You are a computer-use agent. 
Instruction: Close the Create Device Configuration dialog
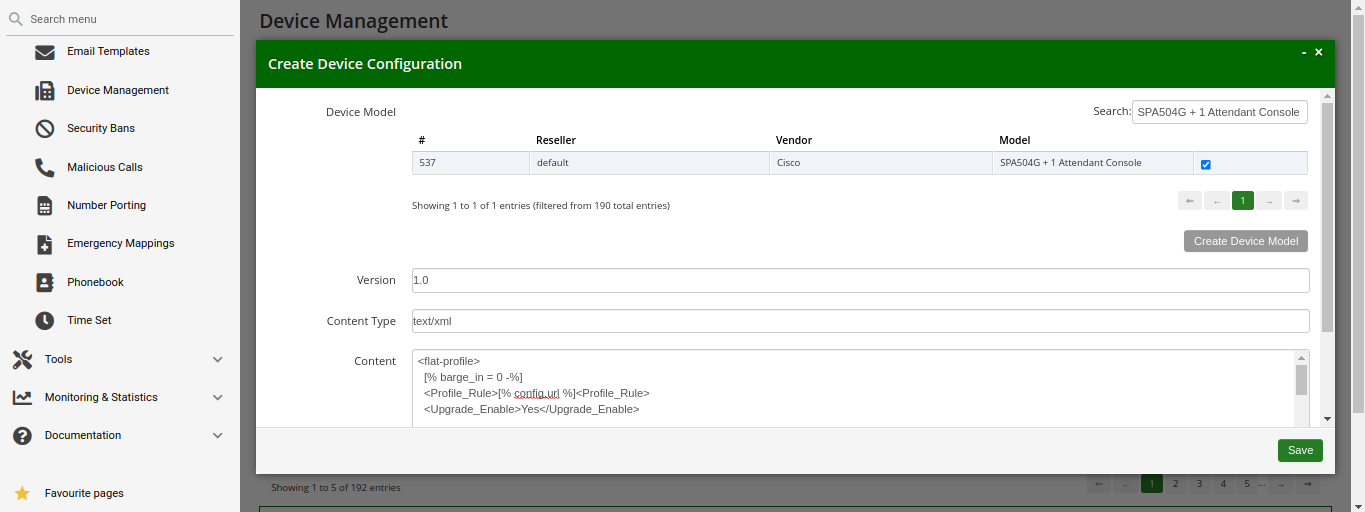pyautogui.click(x=1319, y=52)
